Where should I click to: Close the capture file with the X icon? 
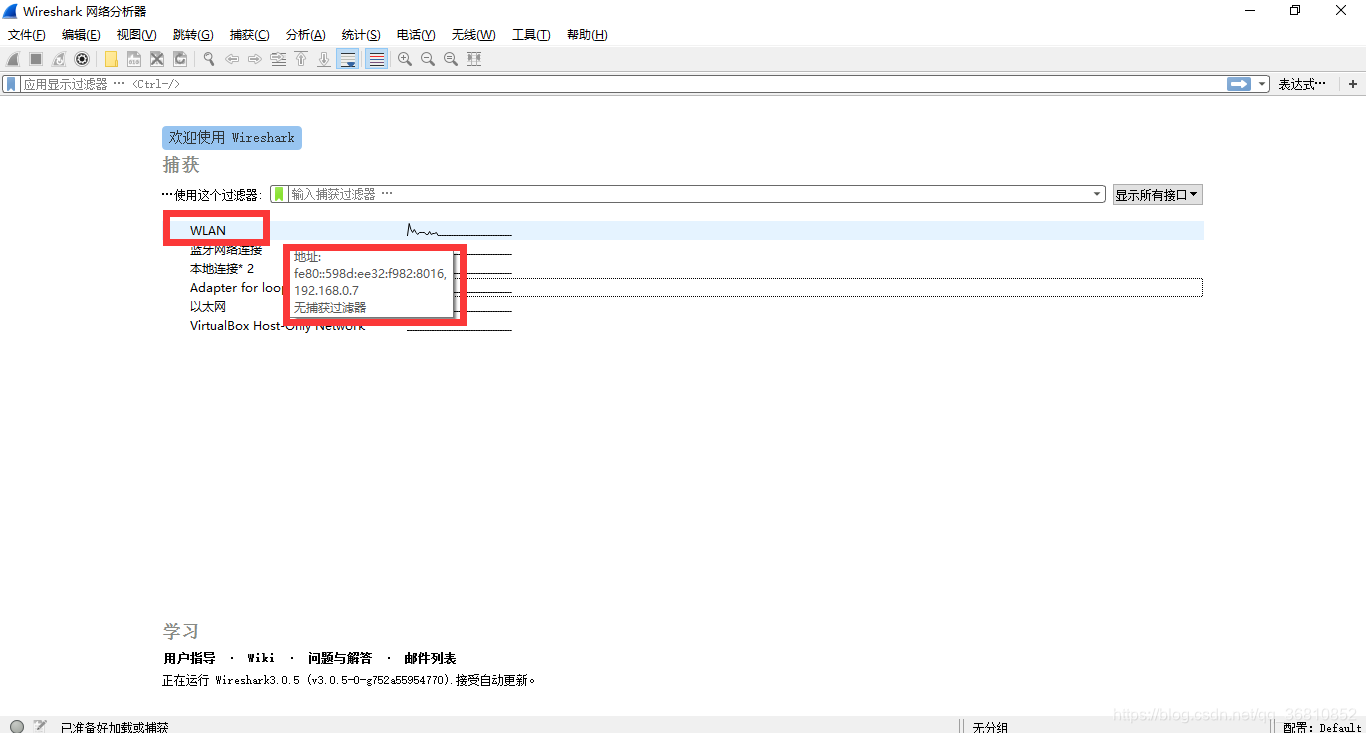[x=157, y=59]
